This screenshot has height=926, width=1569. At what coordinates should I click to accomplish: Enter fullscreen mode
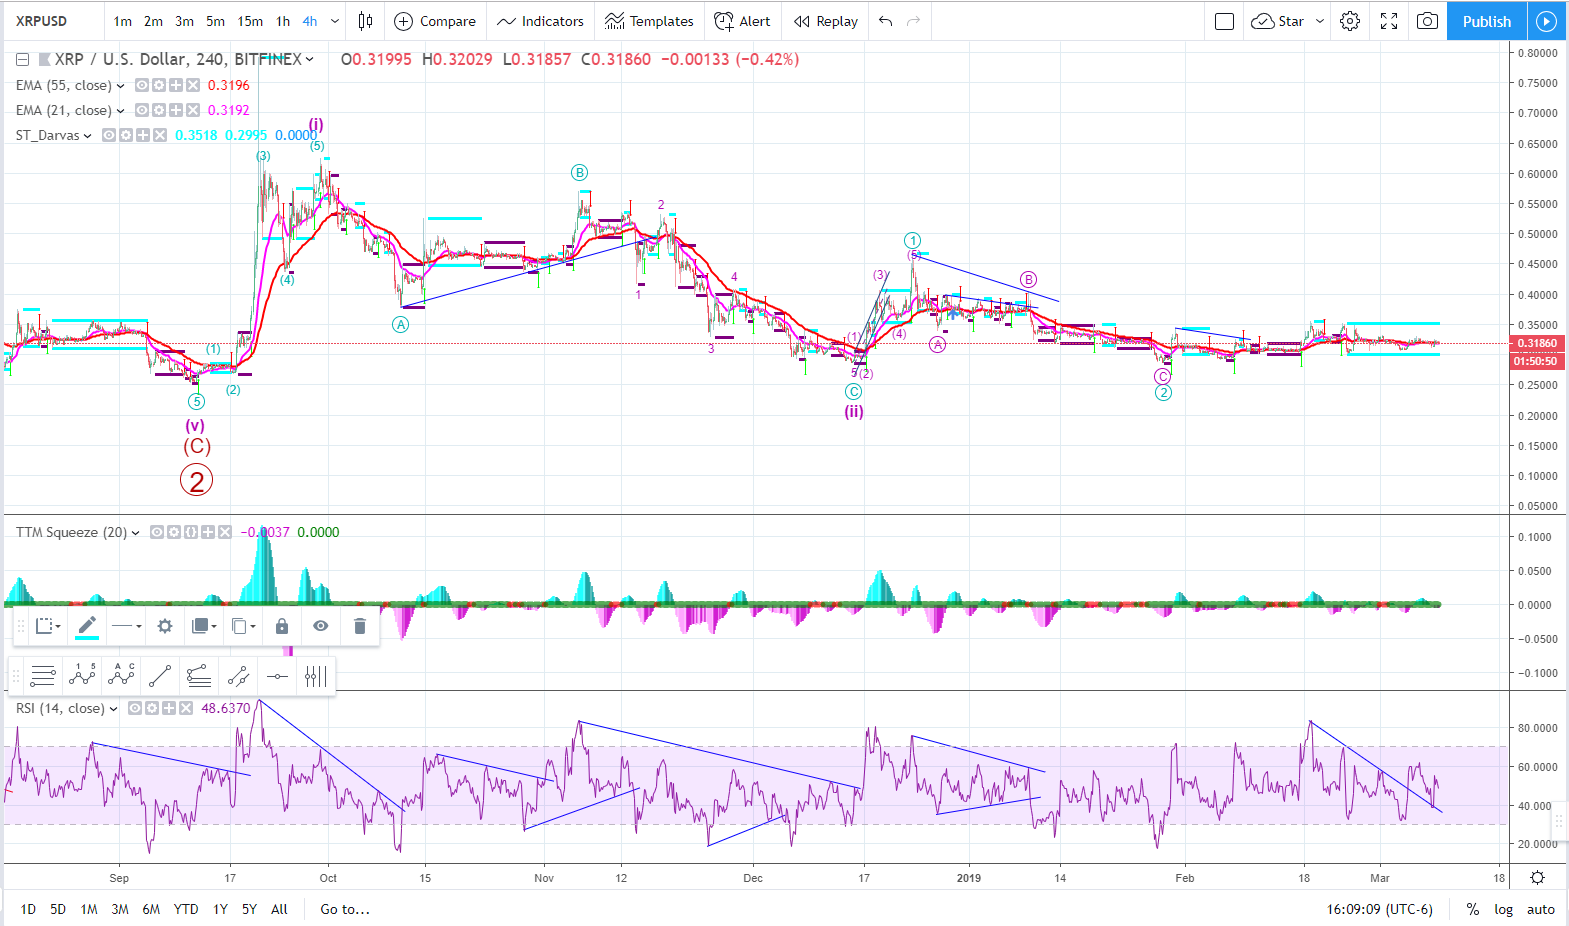[1389, 21]
